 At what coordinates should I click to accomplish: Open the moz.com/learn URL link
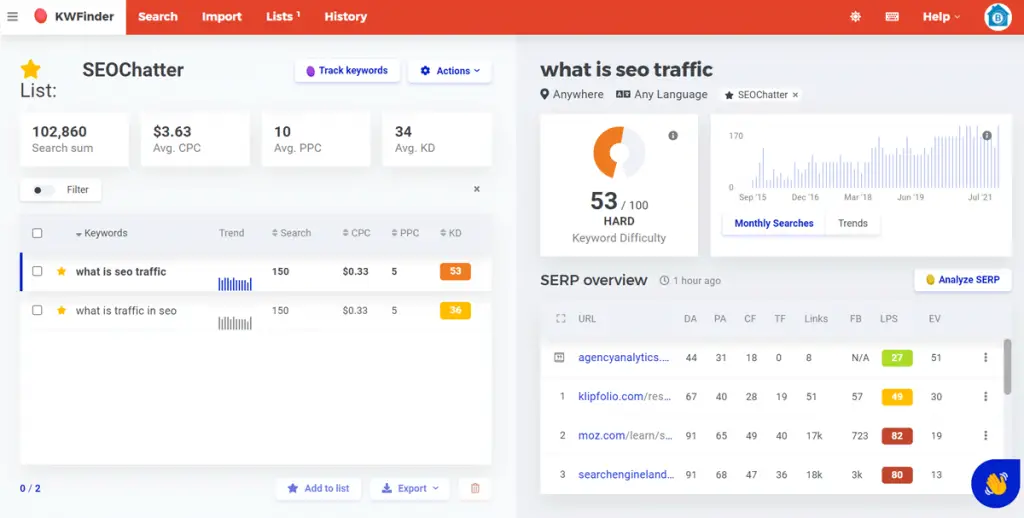[625, 436]
